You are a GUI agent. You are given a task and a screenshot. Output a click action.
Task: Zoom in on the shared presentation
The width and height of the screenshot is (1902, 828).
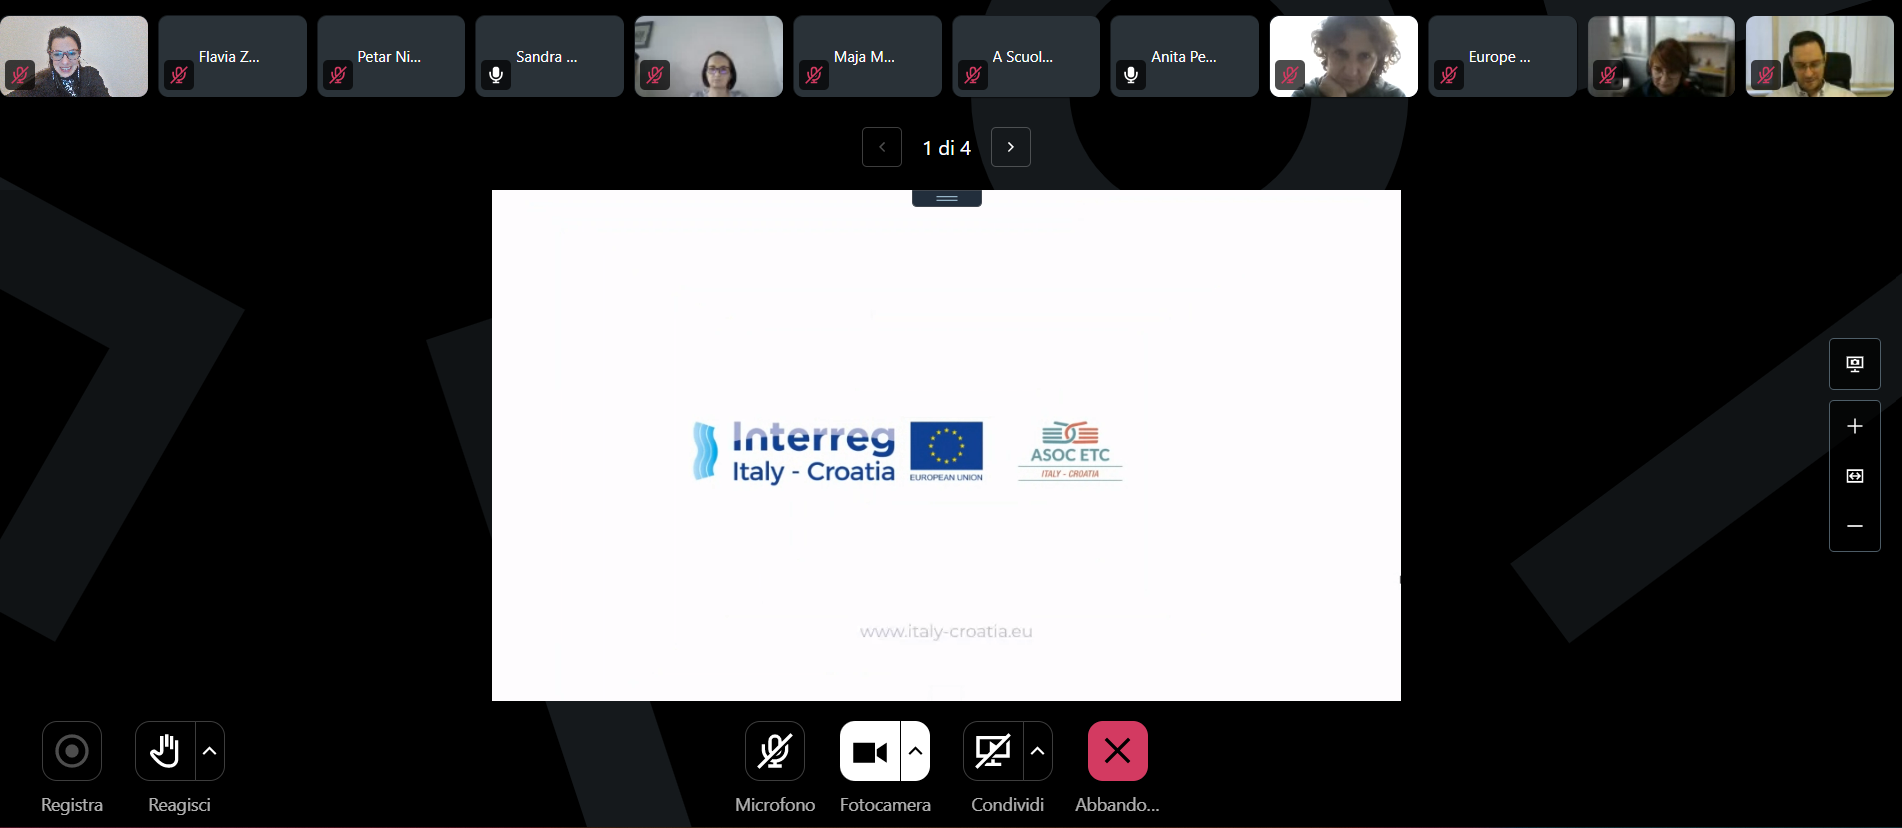1855,426
